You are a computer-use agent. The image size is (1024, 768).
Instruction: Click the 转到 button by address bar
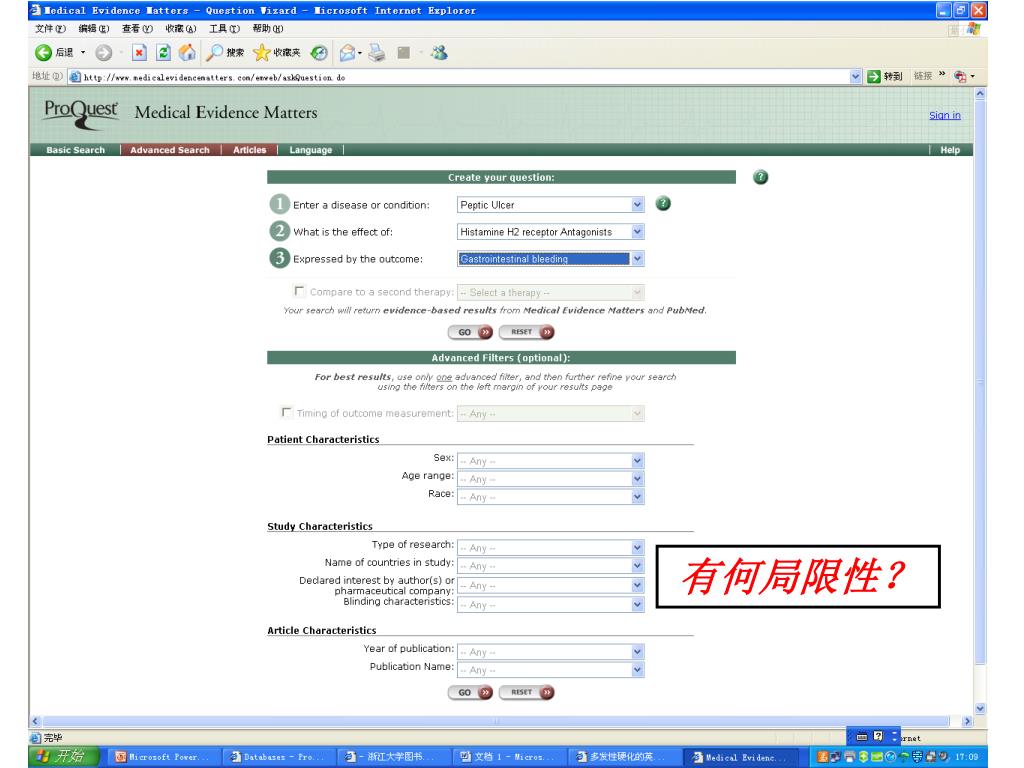885,76
